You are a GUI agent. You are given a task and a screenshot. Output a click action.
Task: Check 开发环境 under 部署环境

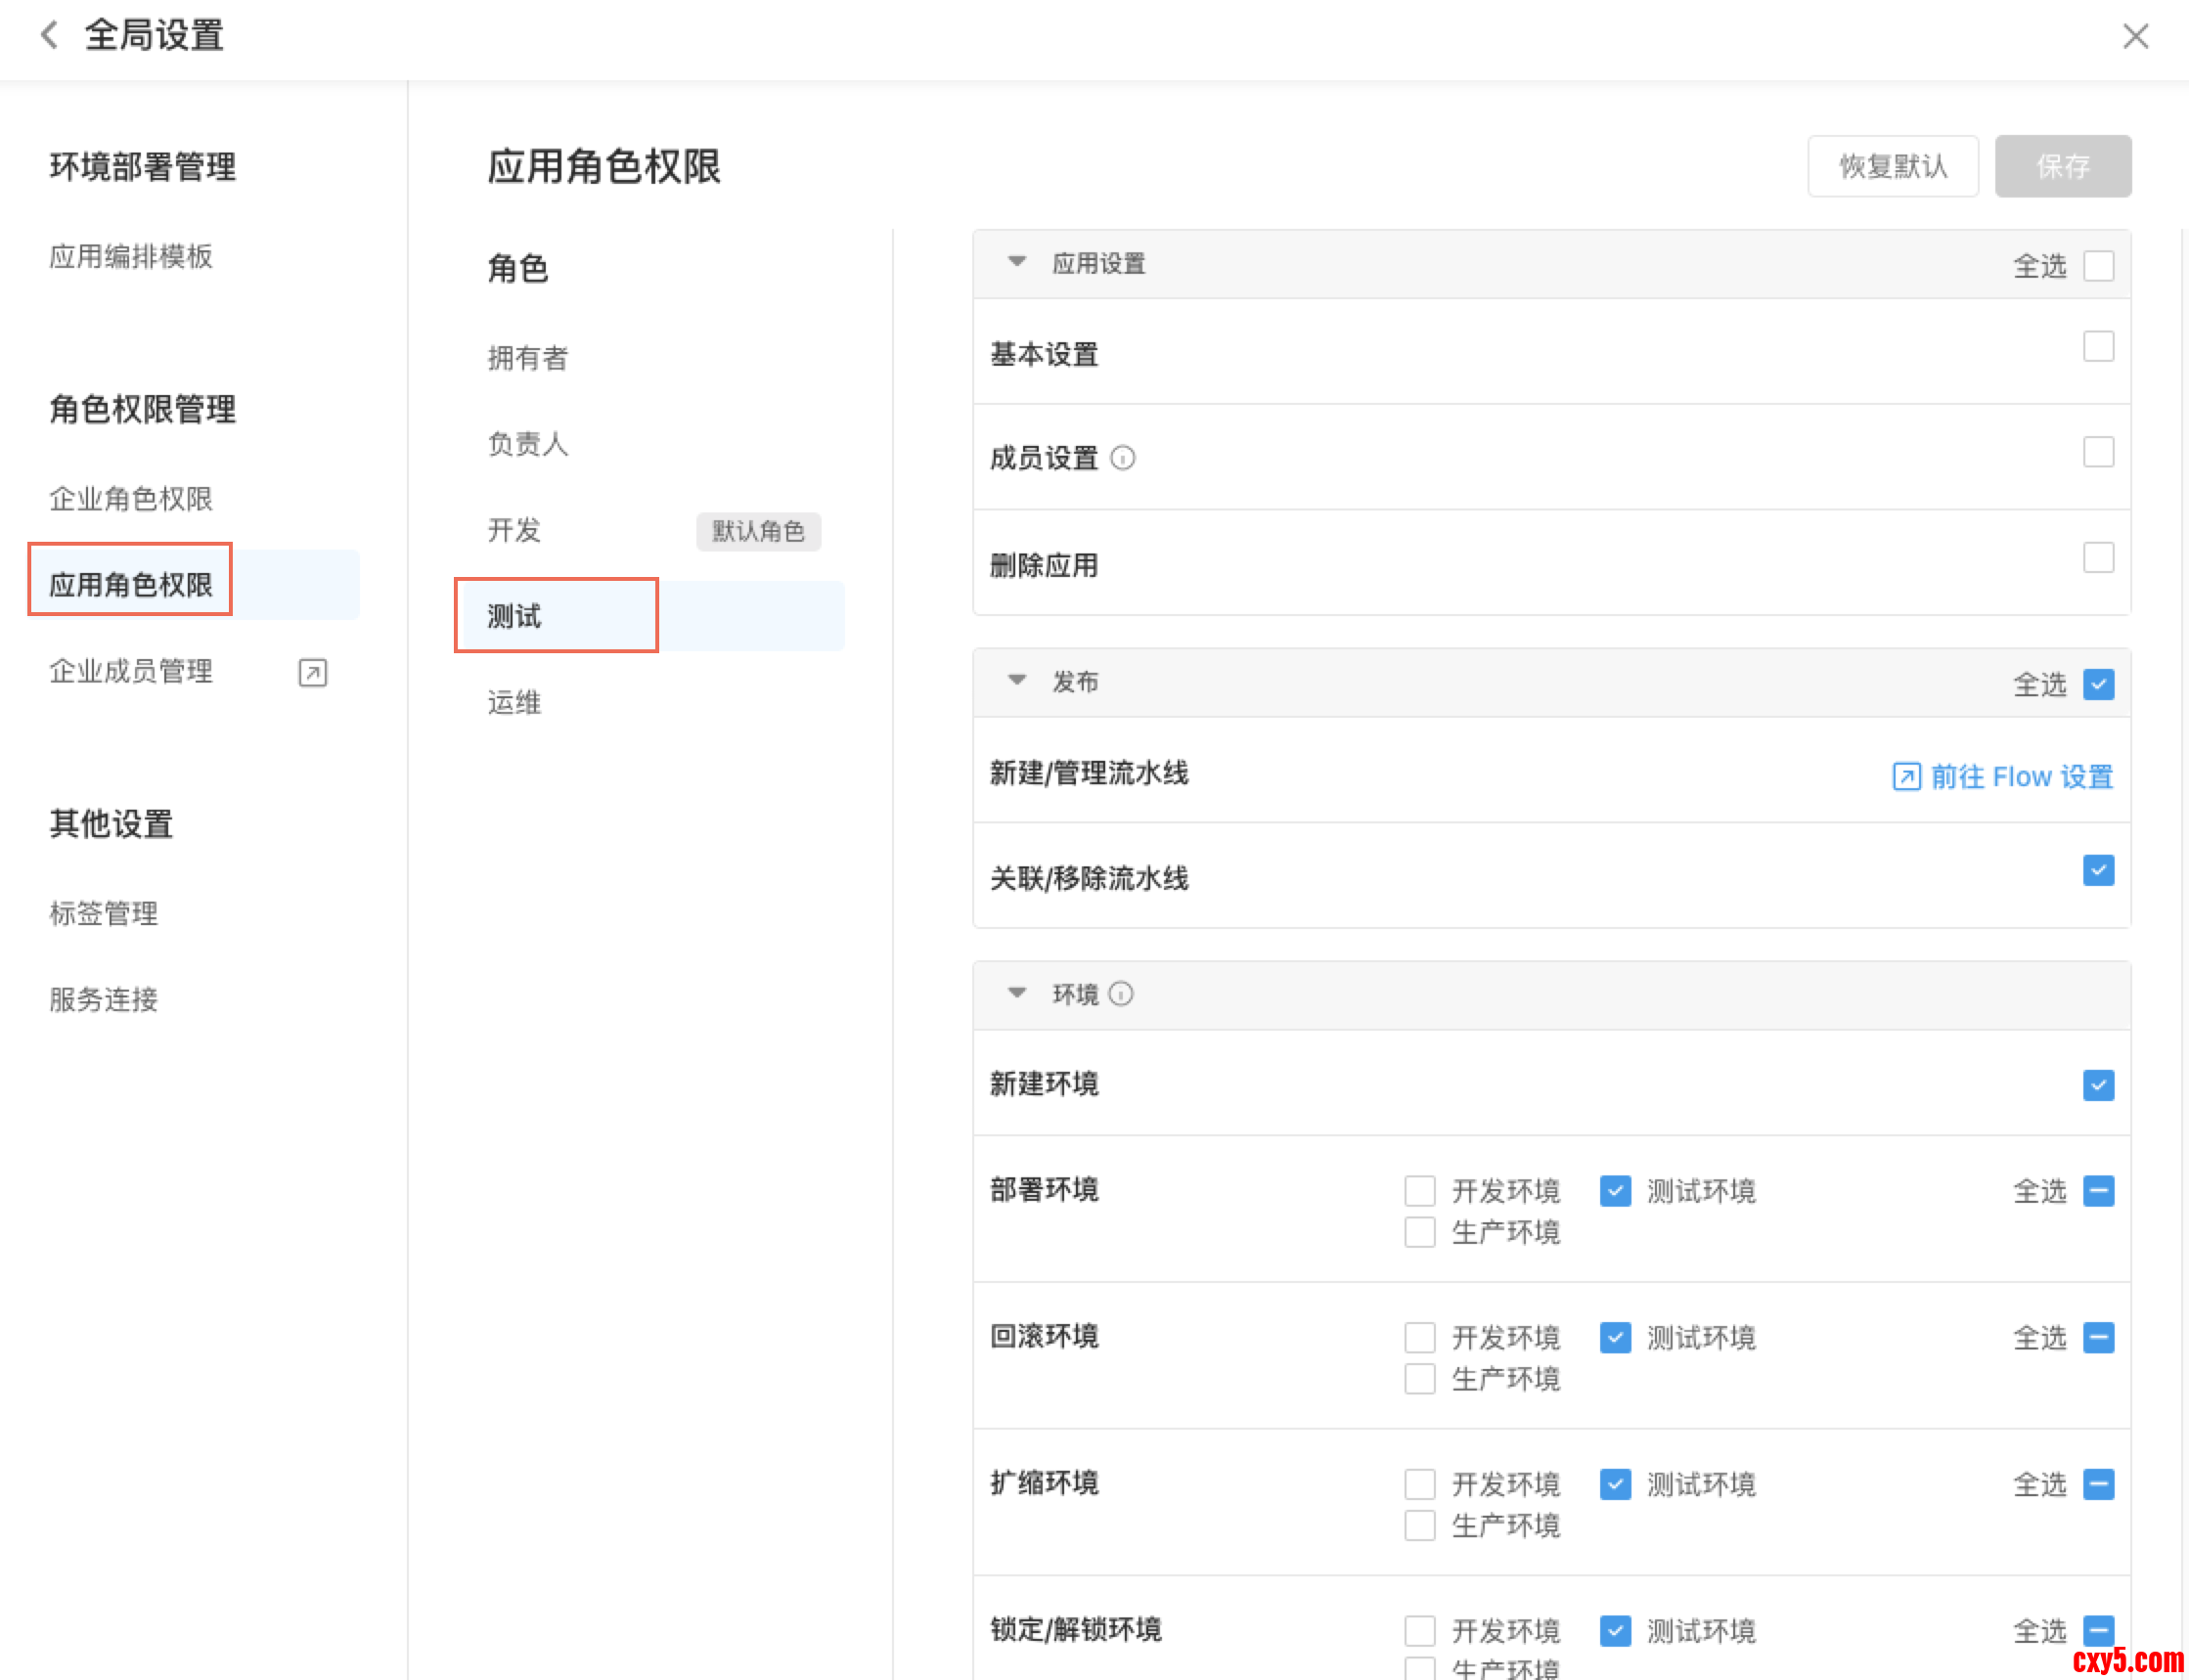point(1419,1191)
